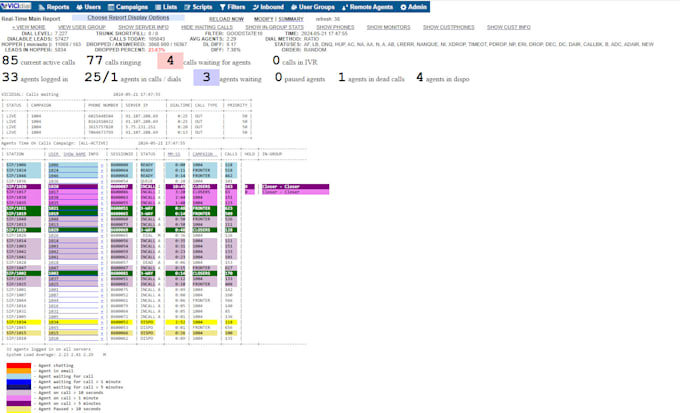
Task: Open the Filters section
Action: [232, 7]
